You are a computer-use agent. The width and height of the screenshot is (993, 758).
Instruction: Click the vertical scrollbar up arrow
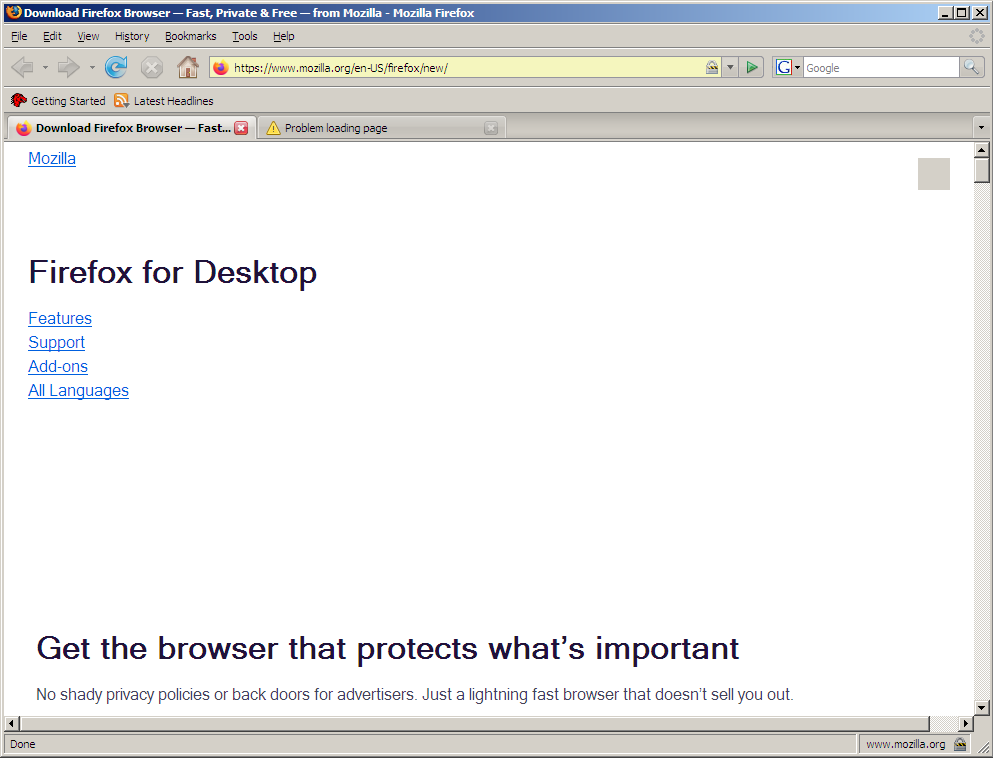click(982, 150)
